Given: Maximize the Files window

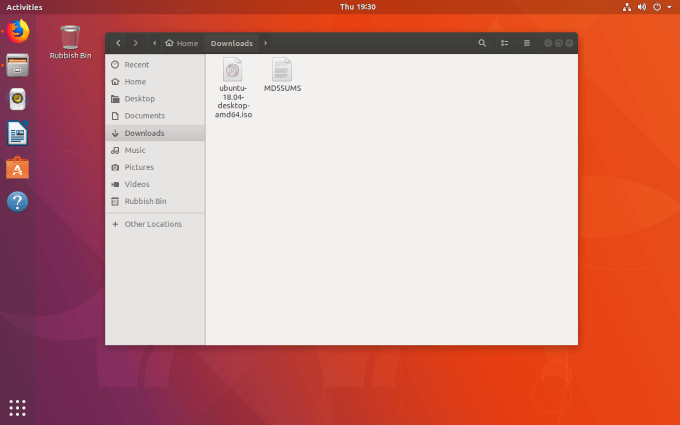Looking at the screenshot, I should point(559,43).
